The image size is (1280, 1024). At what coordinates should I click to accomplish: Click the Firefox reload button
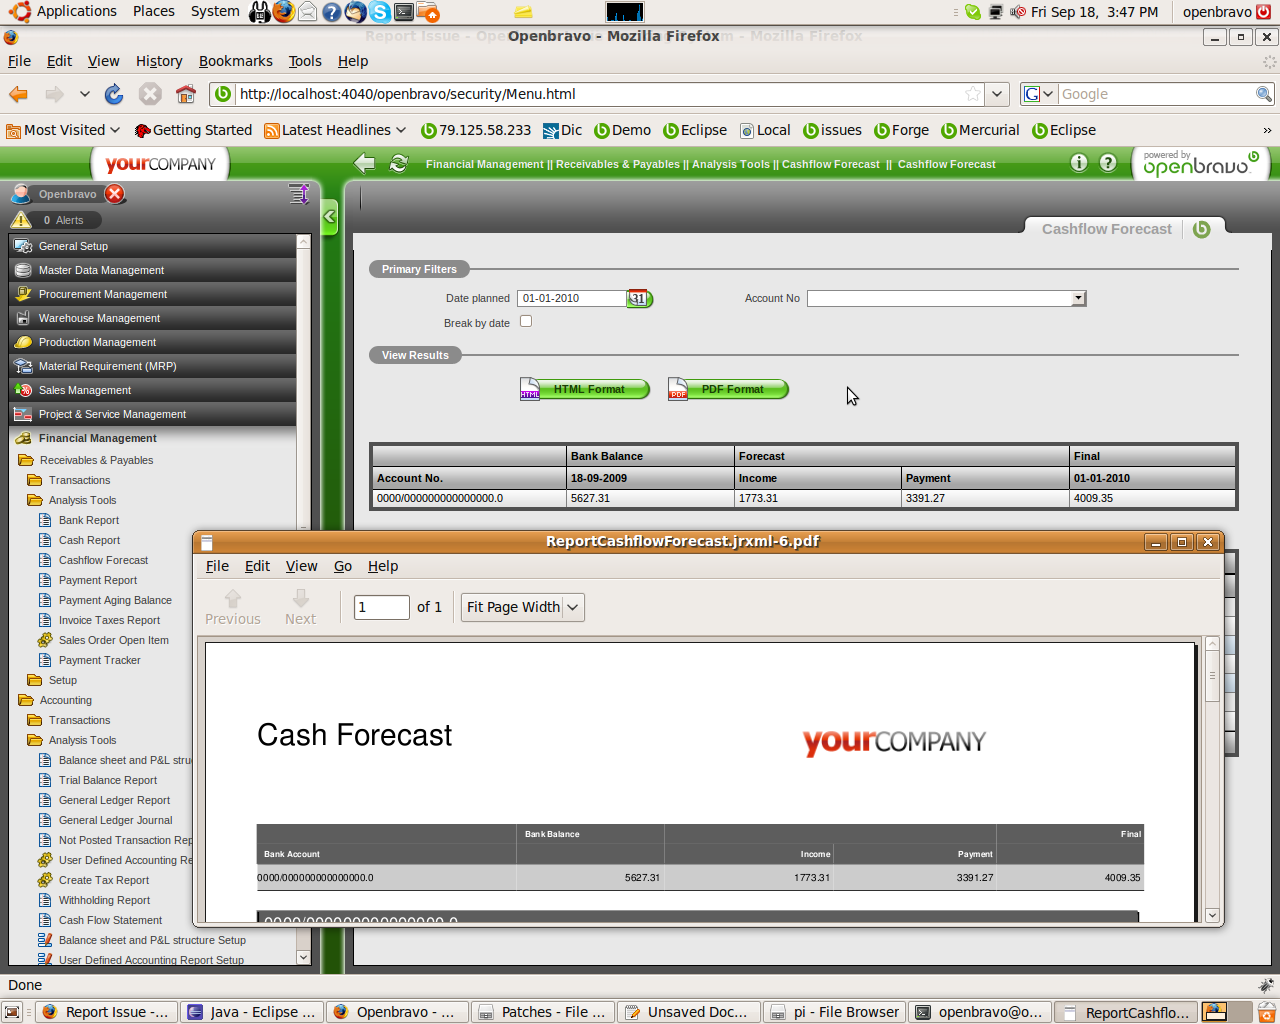pyautogui.click(x=114, y=94)
